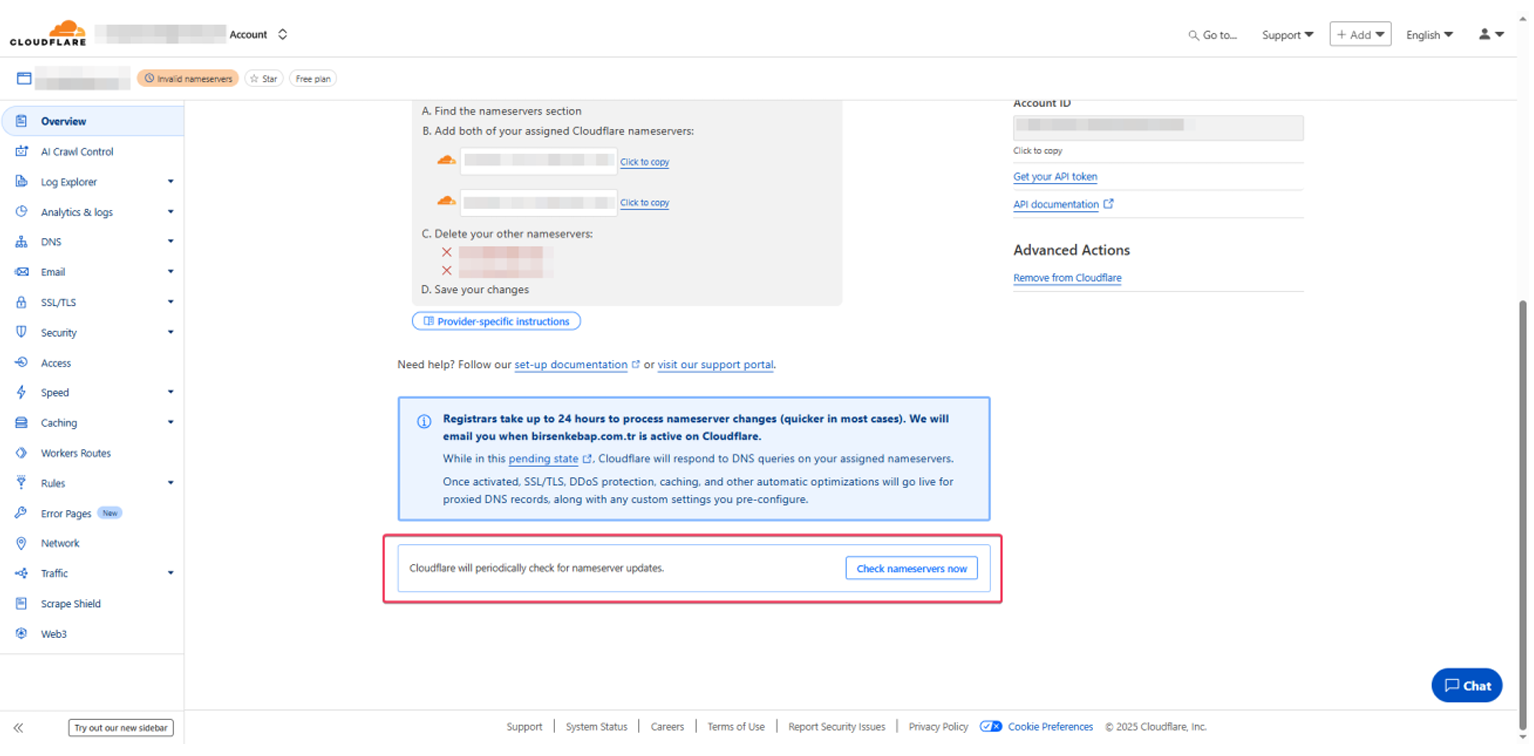Open Provider-specific instructions
The image size is (1534, 756).
tap(496, 321)
